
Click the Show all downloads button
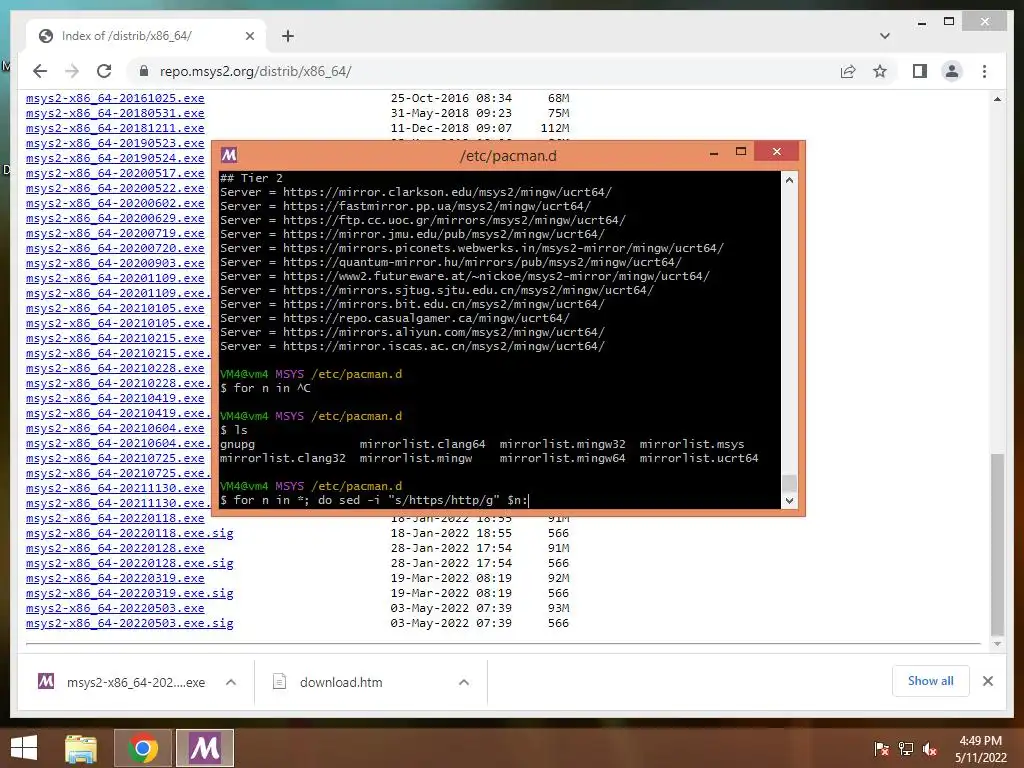(930, 681)
